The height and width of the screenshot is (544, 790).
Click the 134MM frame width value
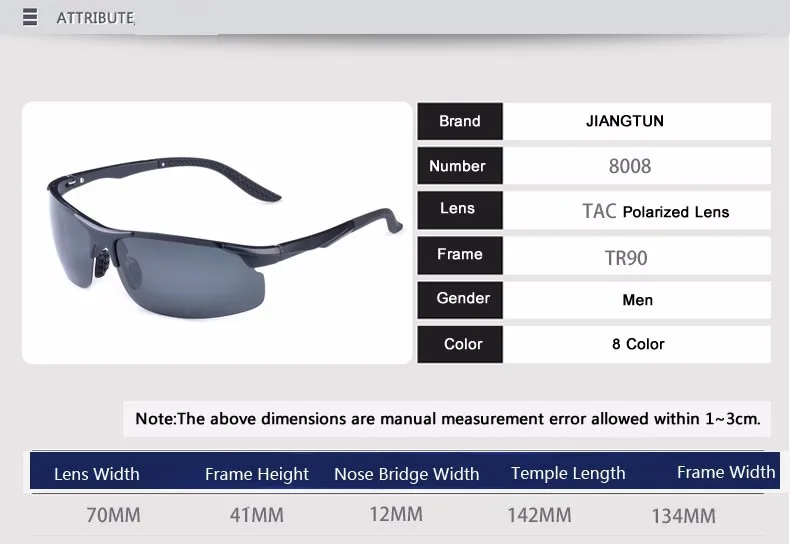click(x=684, y=516)
